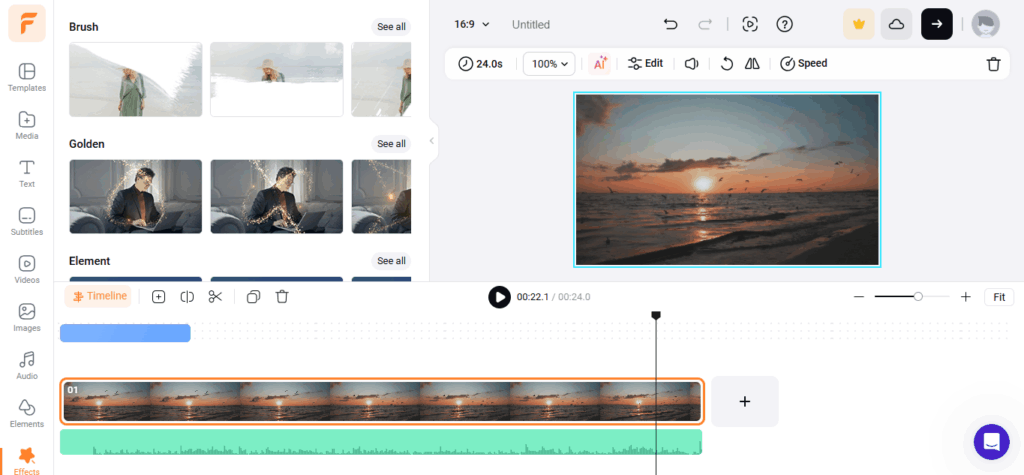Open the Edit adjustments panel

pyautogui.click(x=645, y=63)
